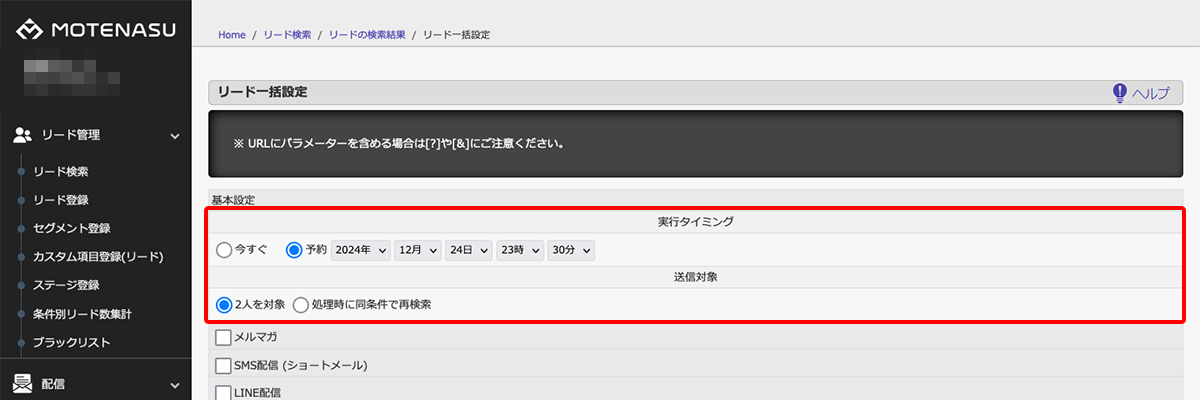Image resolution: width=1200 pixels, height=400 pixels.
Task: Collapse the リード管理 sidebar section chevron
Action: click(x=175, y=136)
